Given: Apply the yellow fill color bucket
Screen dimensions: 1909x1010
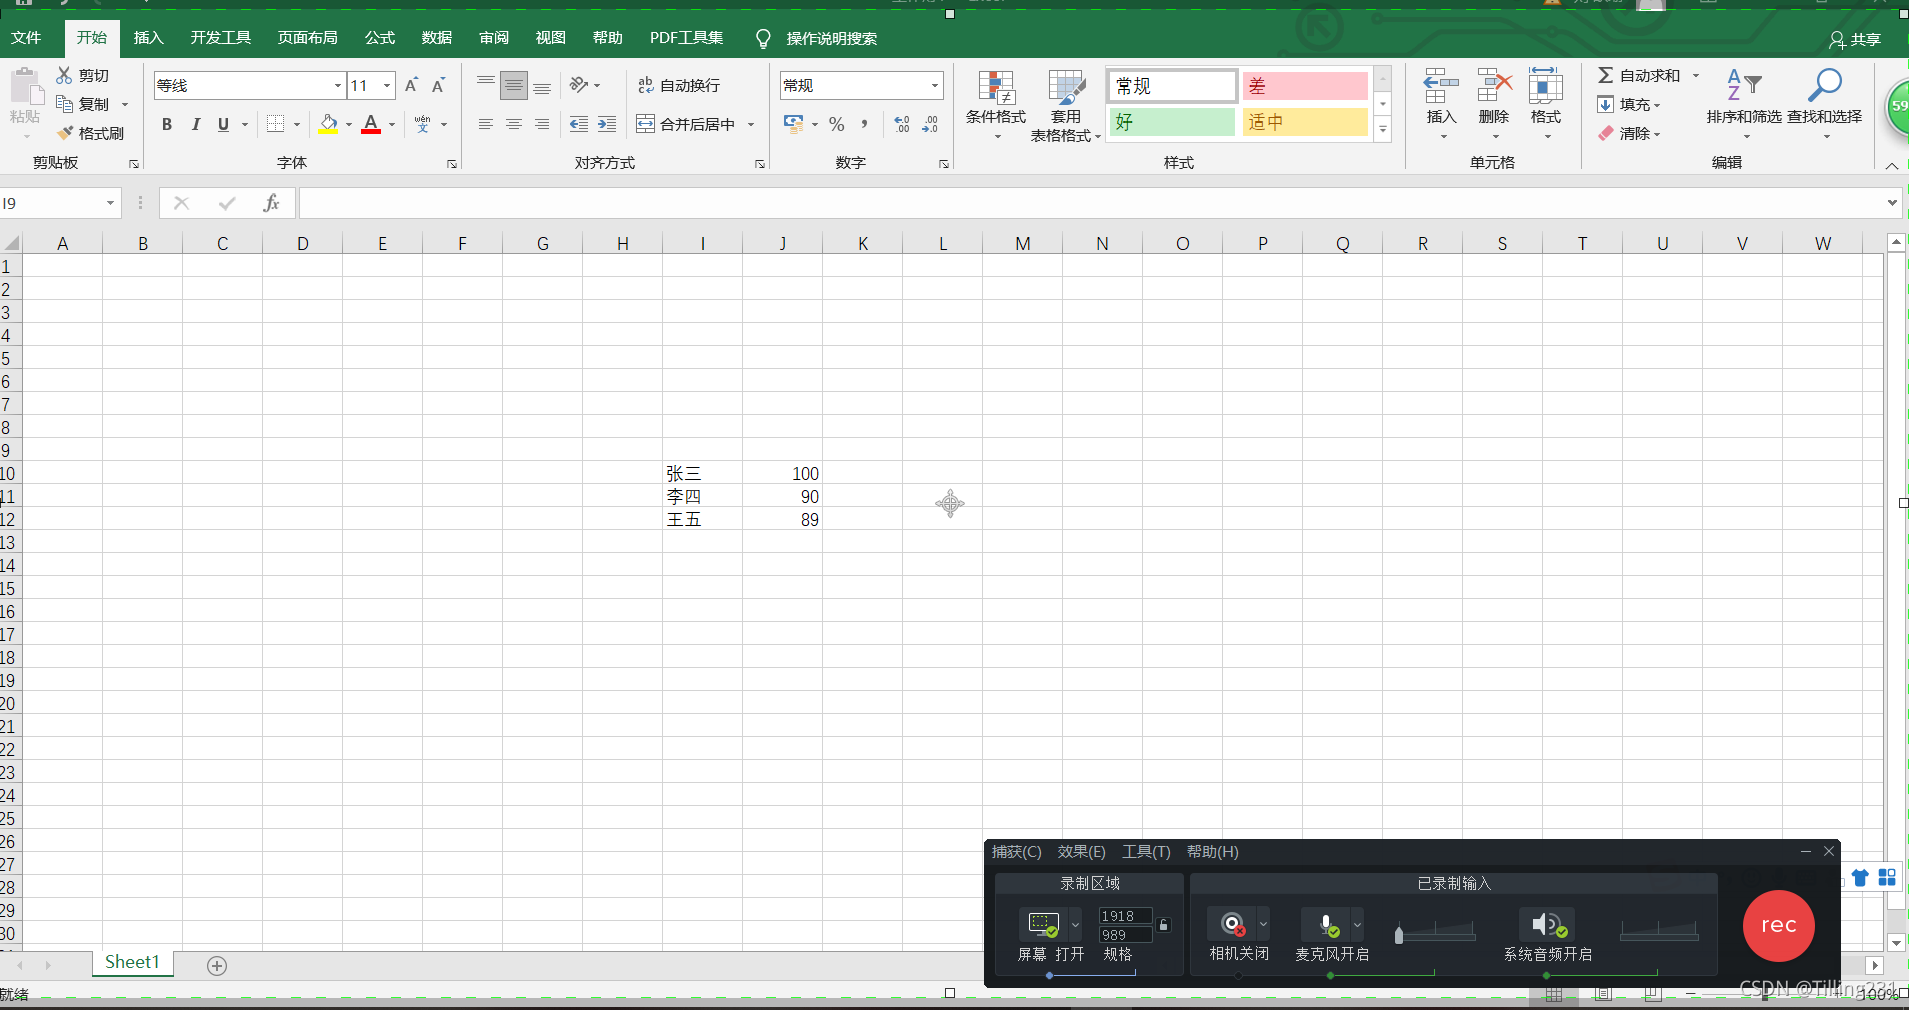Looking at the screenshot, I should 328,124.
